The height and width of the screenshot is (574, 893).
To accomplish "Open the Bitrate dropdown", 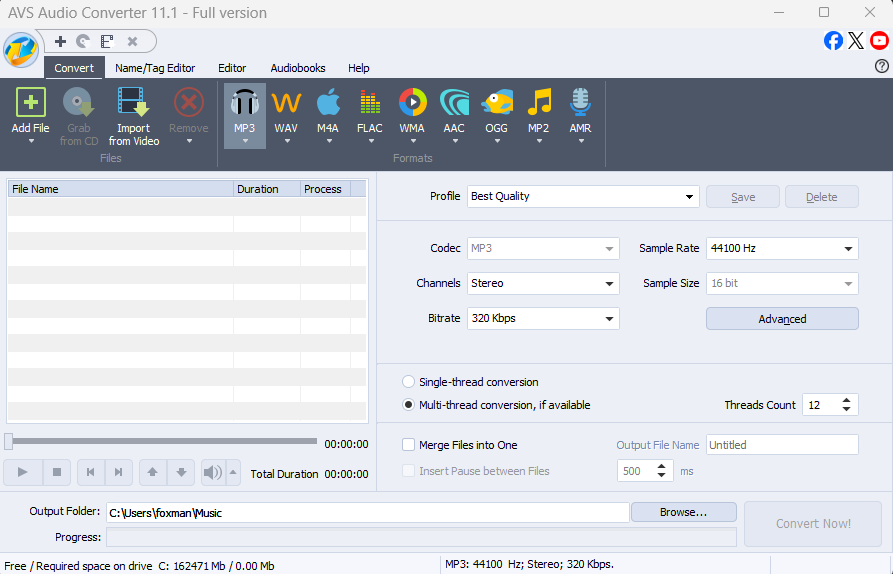I will [543, 318].
